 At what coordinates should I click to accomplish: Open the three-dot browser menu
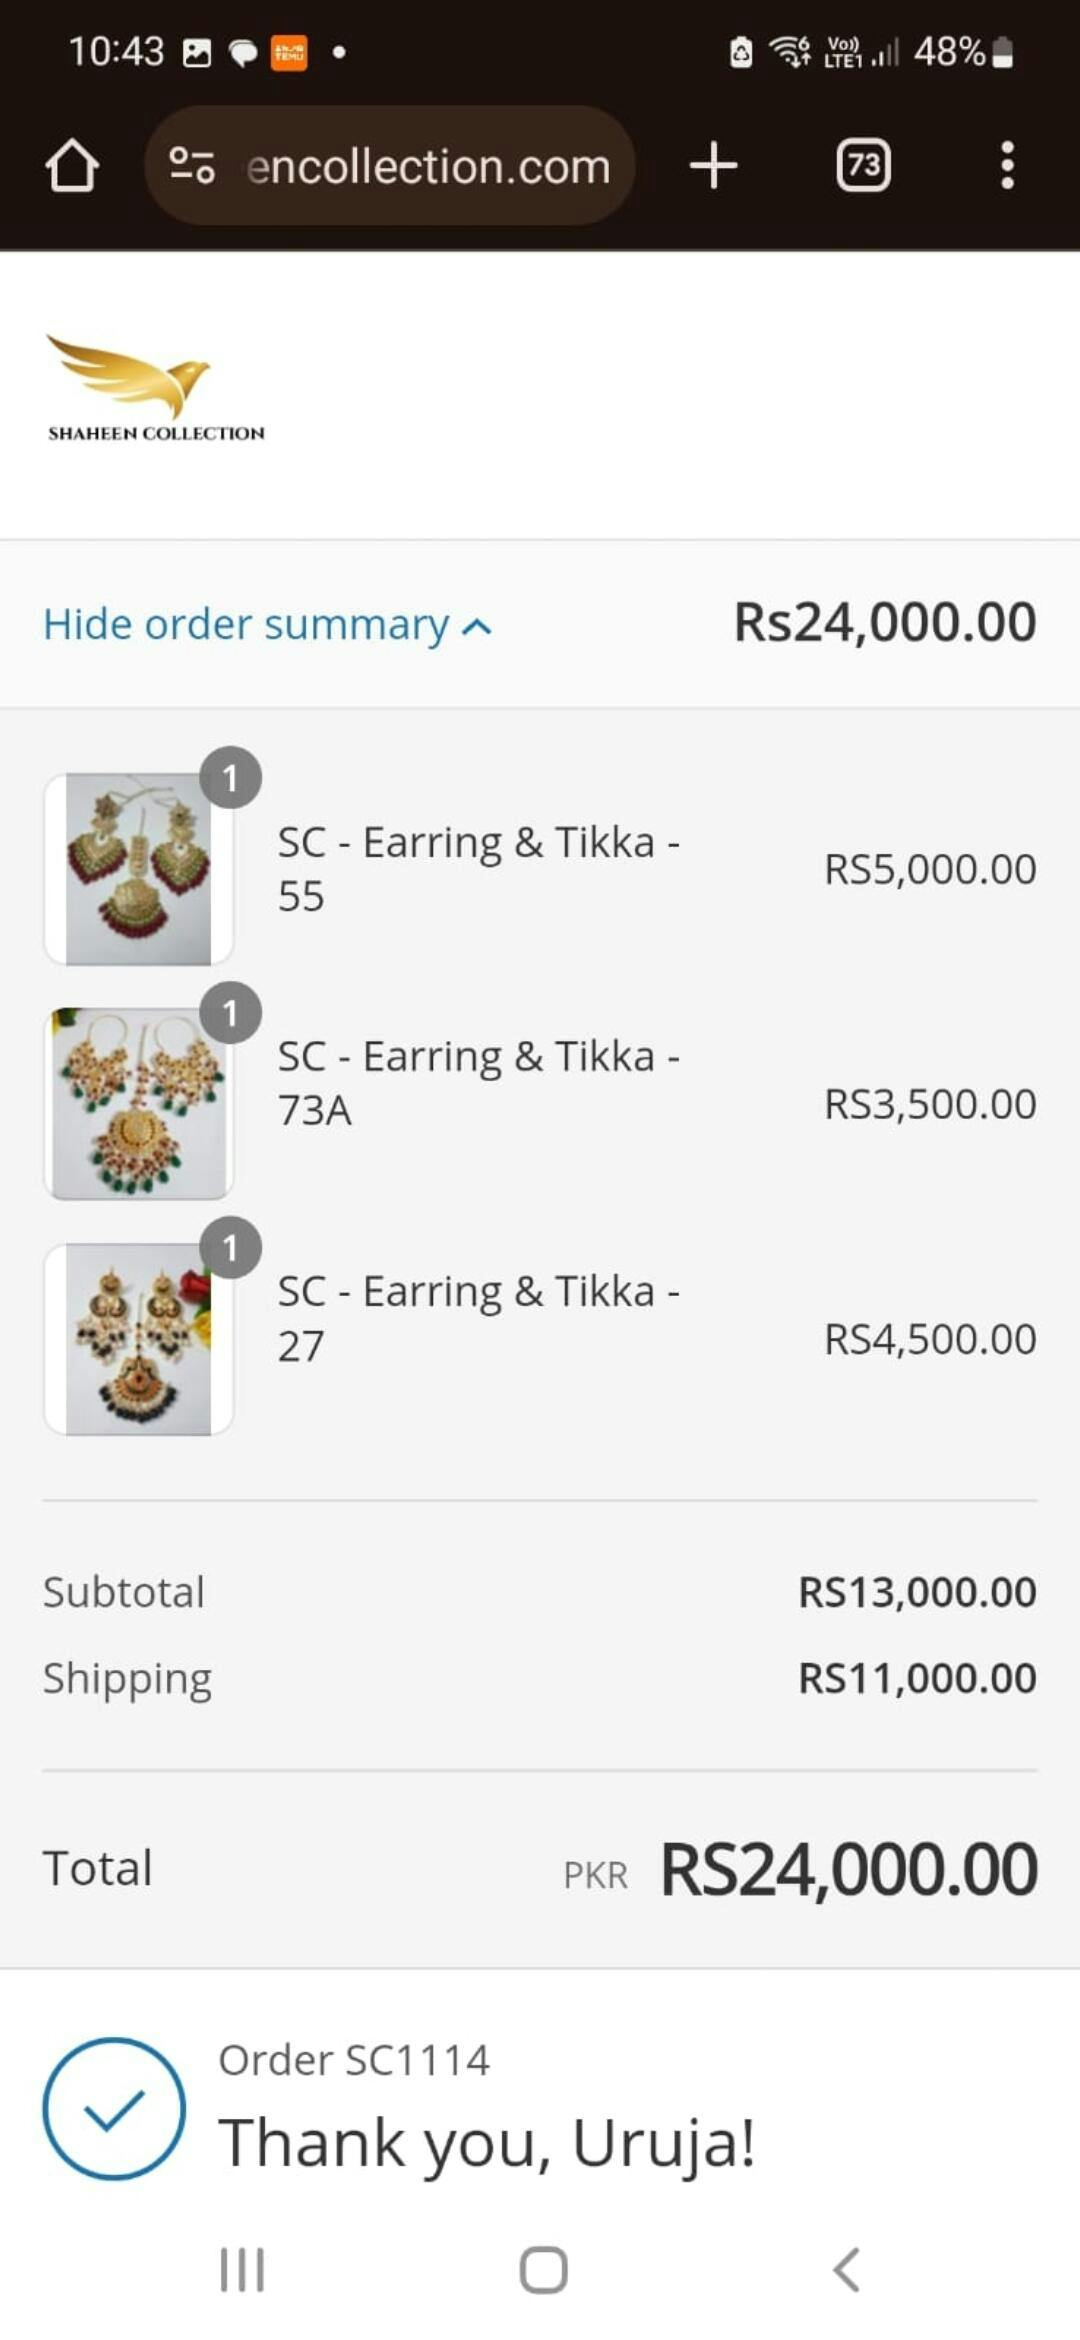click(x=1007, y=165)
